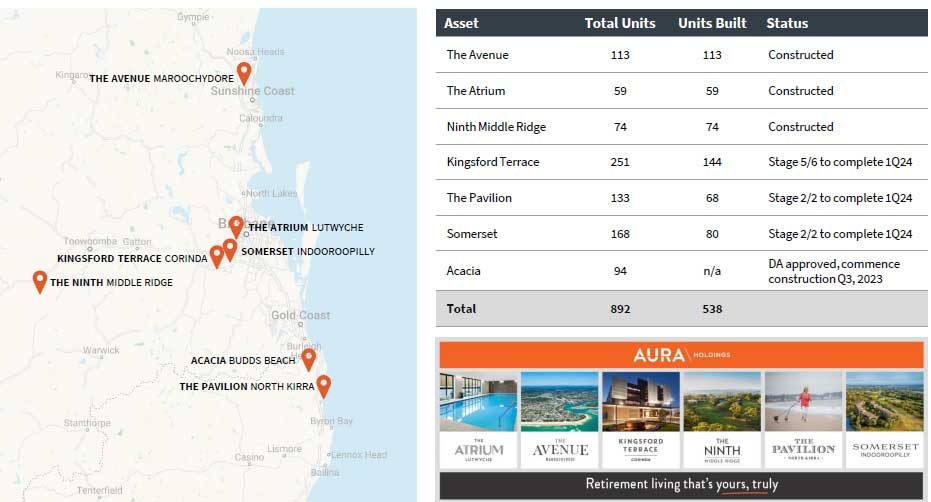Click the Kingsford Terrace Corinda map pin

tap(217, 257)
